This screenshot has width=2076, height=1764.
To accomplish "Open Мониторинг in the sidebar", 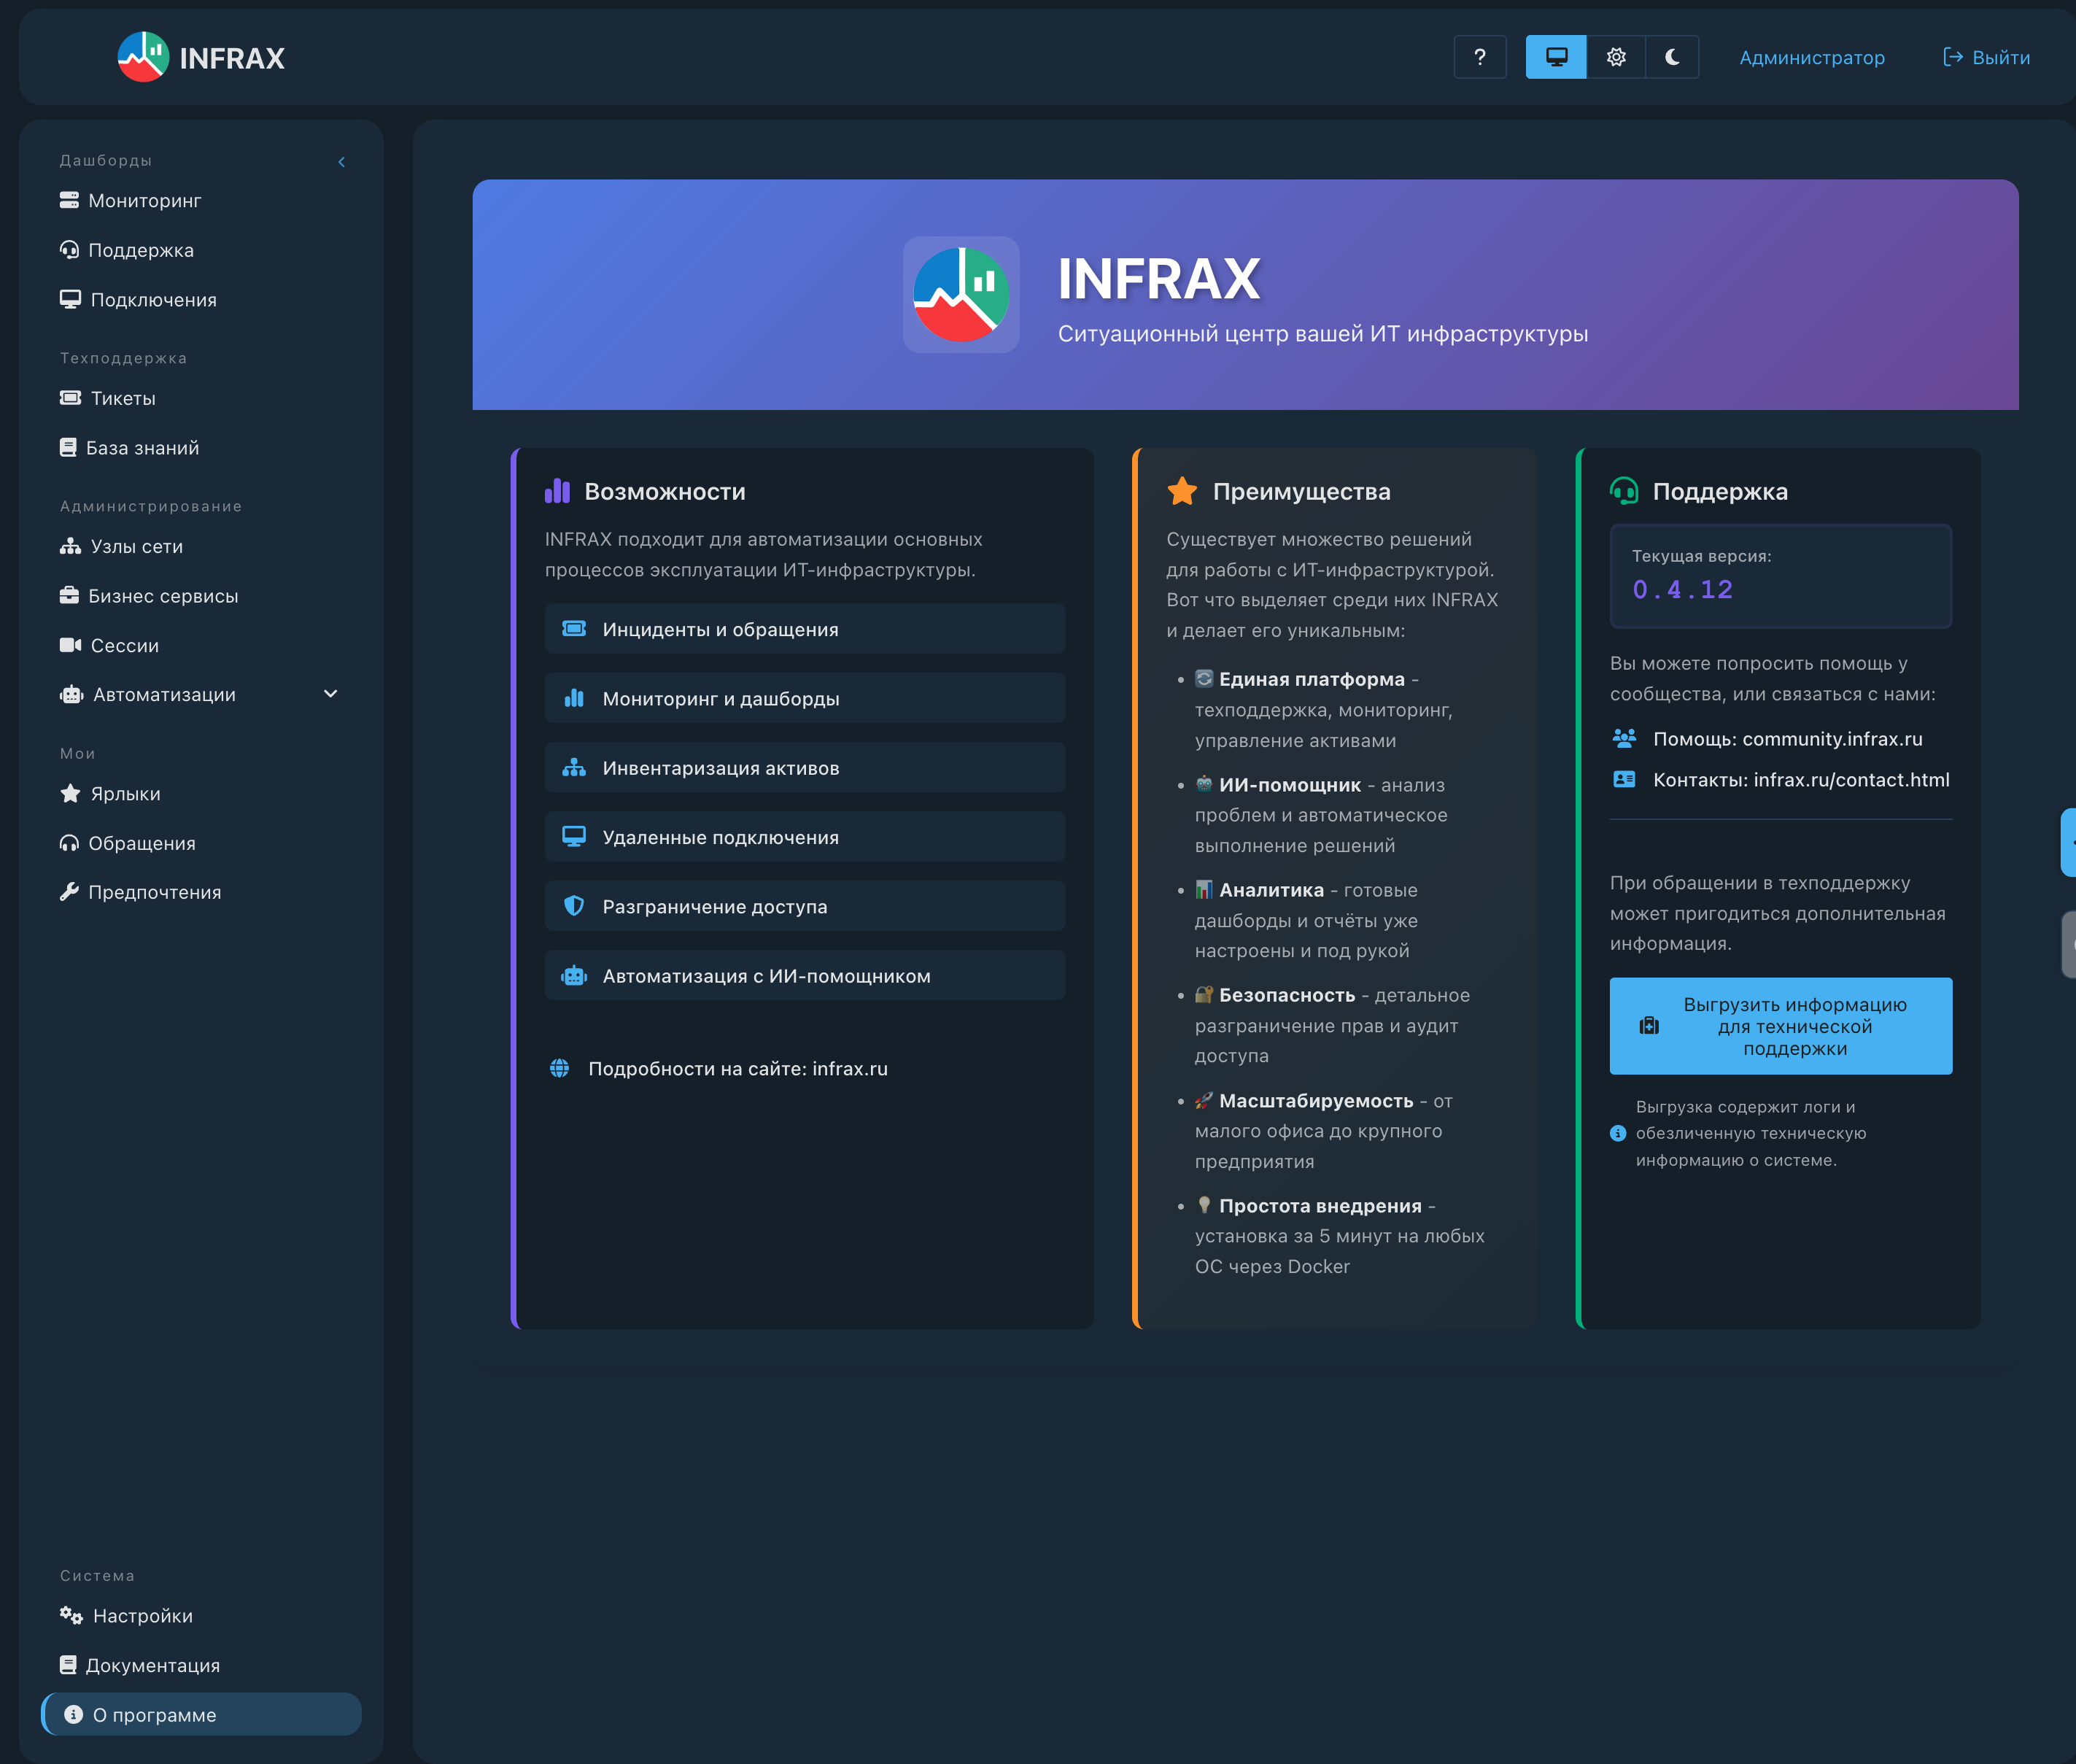I will 144,201.
